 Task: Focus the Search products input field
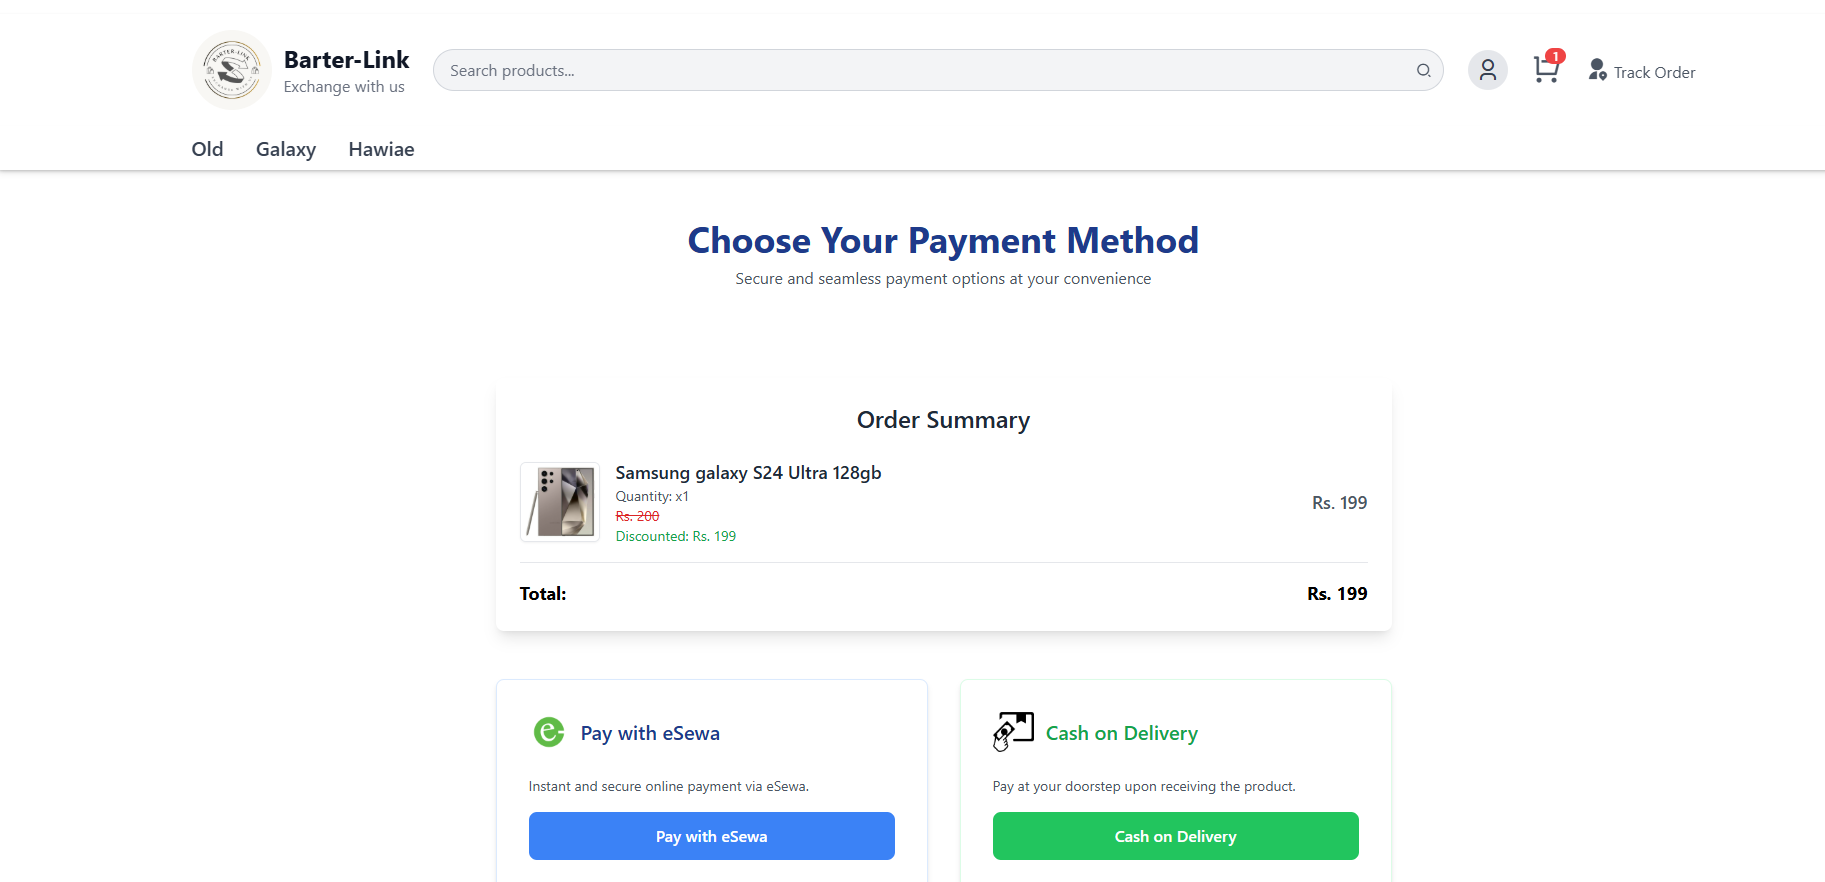pos(920,70)
